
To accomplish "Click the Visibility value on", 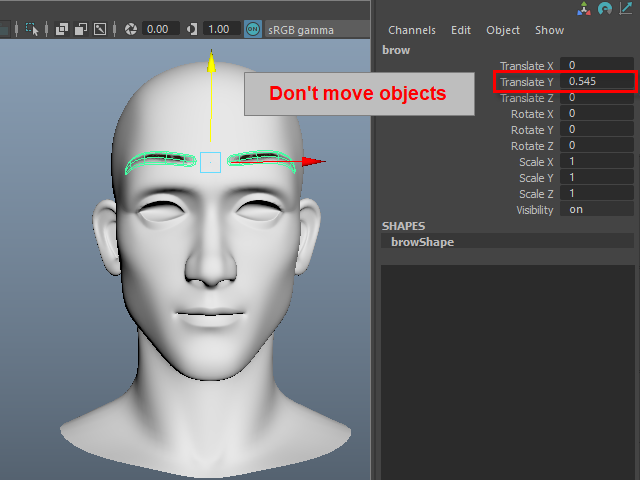I will click(x=597, y=209).
